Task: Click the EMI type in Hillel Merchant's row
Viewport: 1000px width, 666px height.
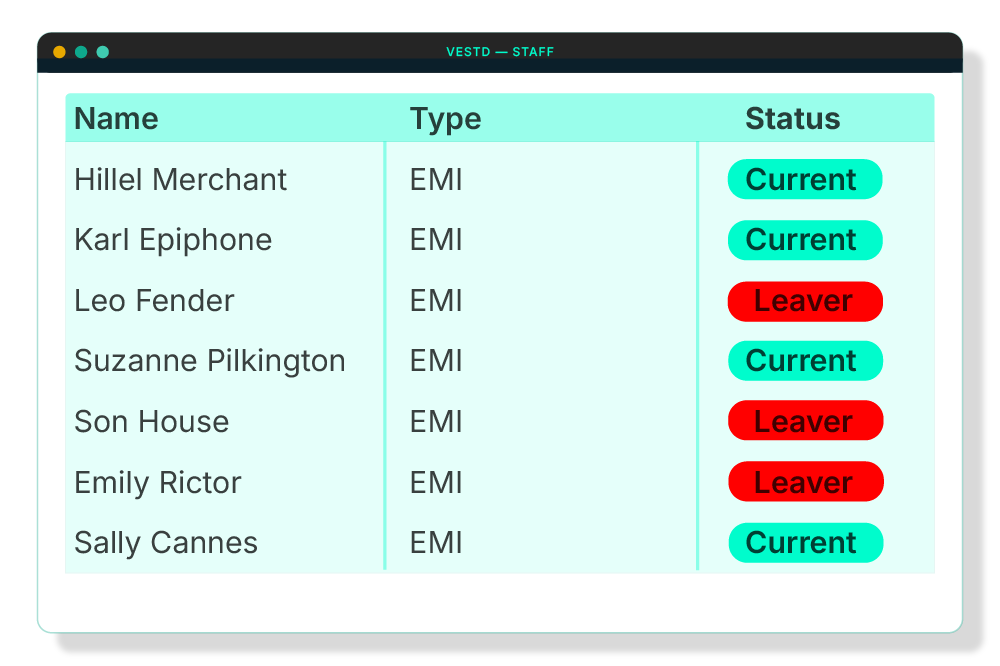Action: click(x=436, y=179)
